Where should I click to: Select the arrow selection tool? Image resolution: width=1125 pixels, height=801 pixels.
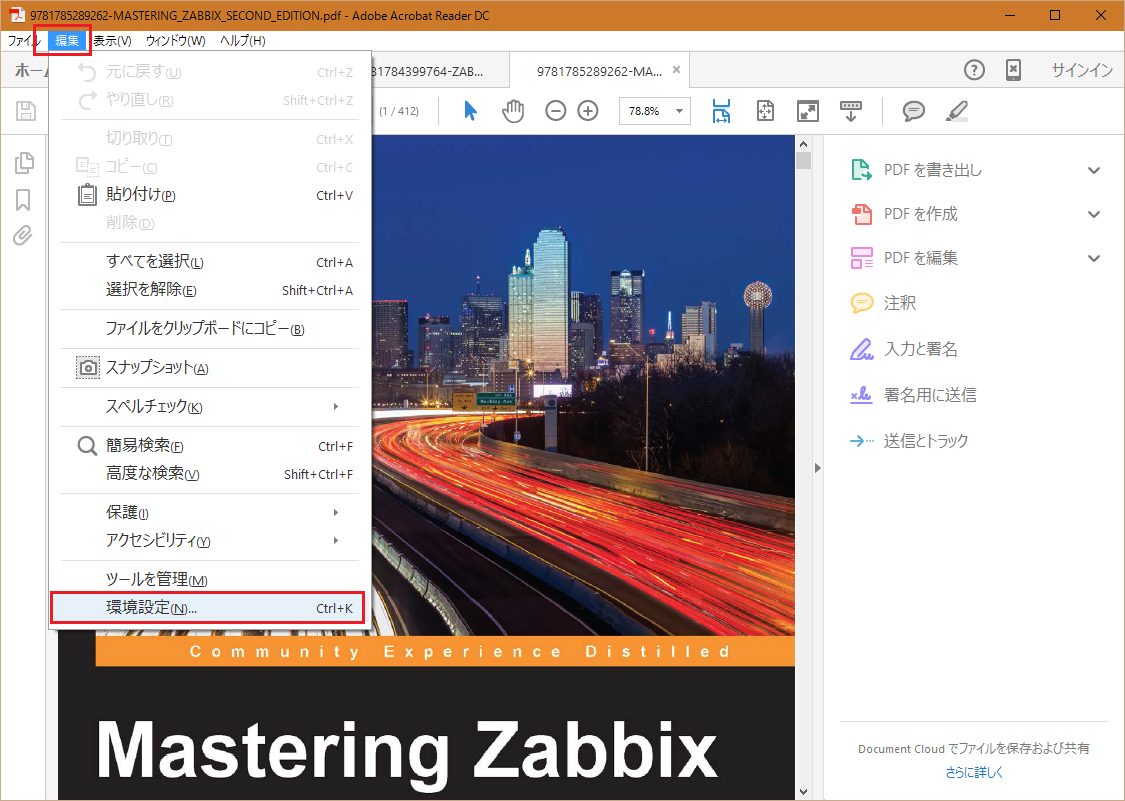[471, 111]
